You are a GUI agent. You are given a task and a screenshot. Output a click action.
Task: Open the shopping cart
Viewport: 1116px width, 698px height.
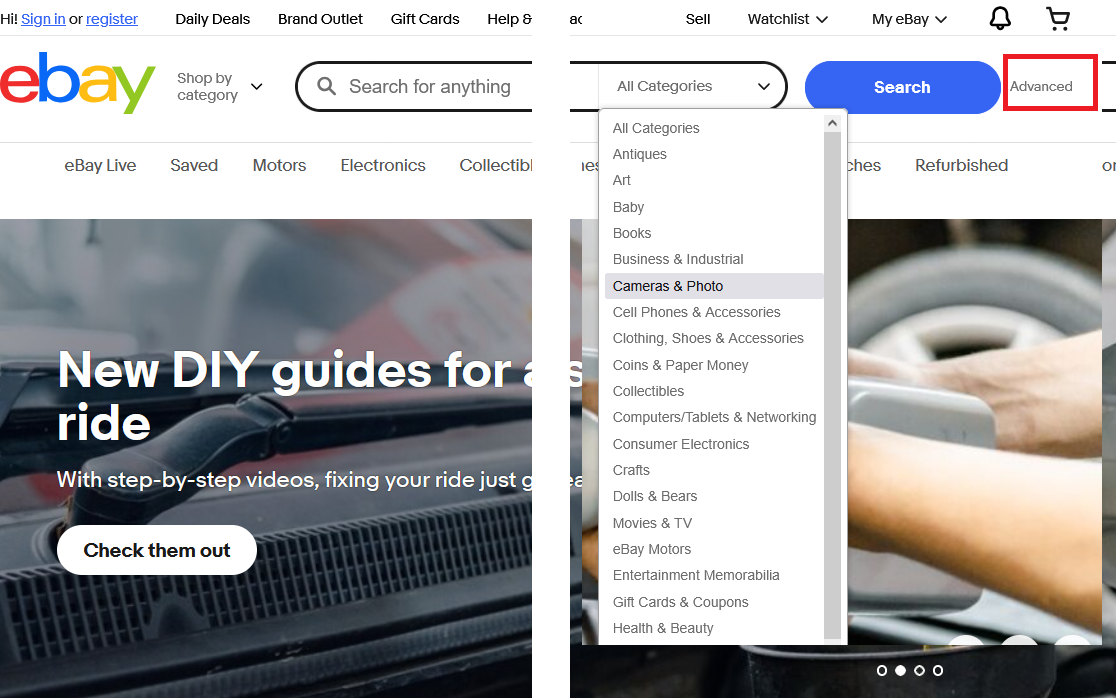(x=1057, y=18)
